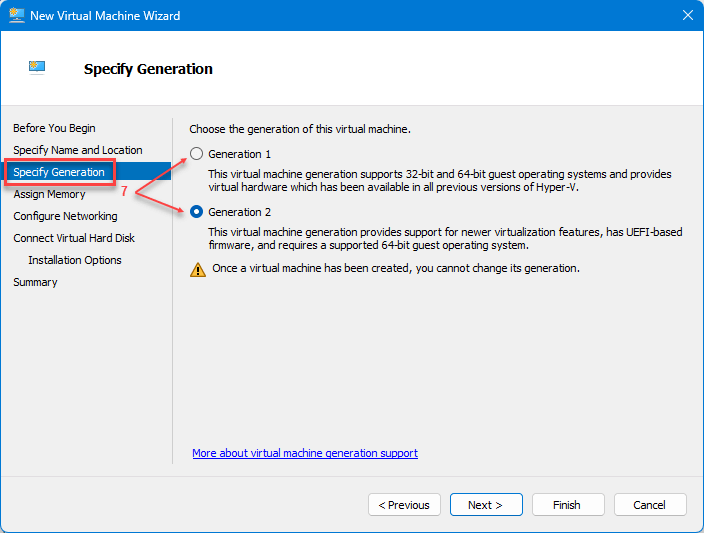Jump to the Summary step
This screenshot has height=533, width=704.
(35, 282)
